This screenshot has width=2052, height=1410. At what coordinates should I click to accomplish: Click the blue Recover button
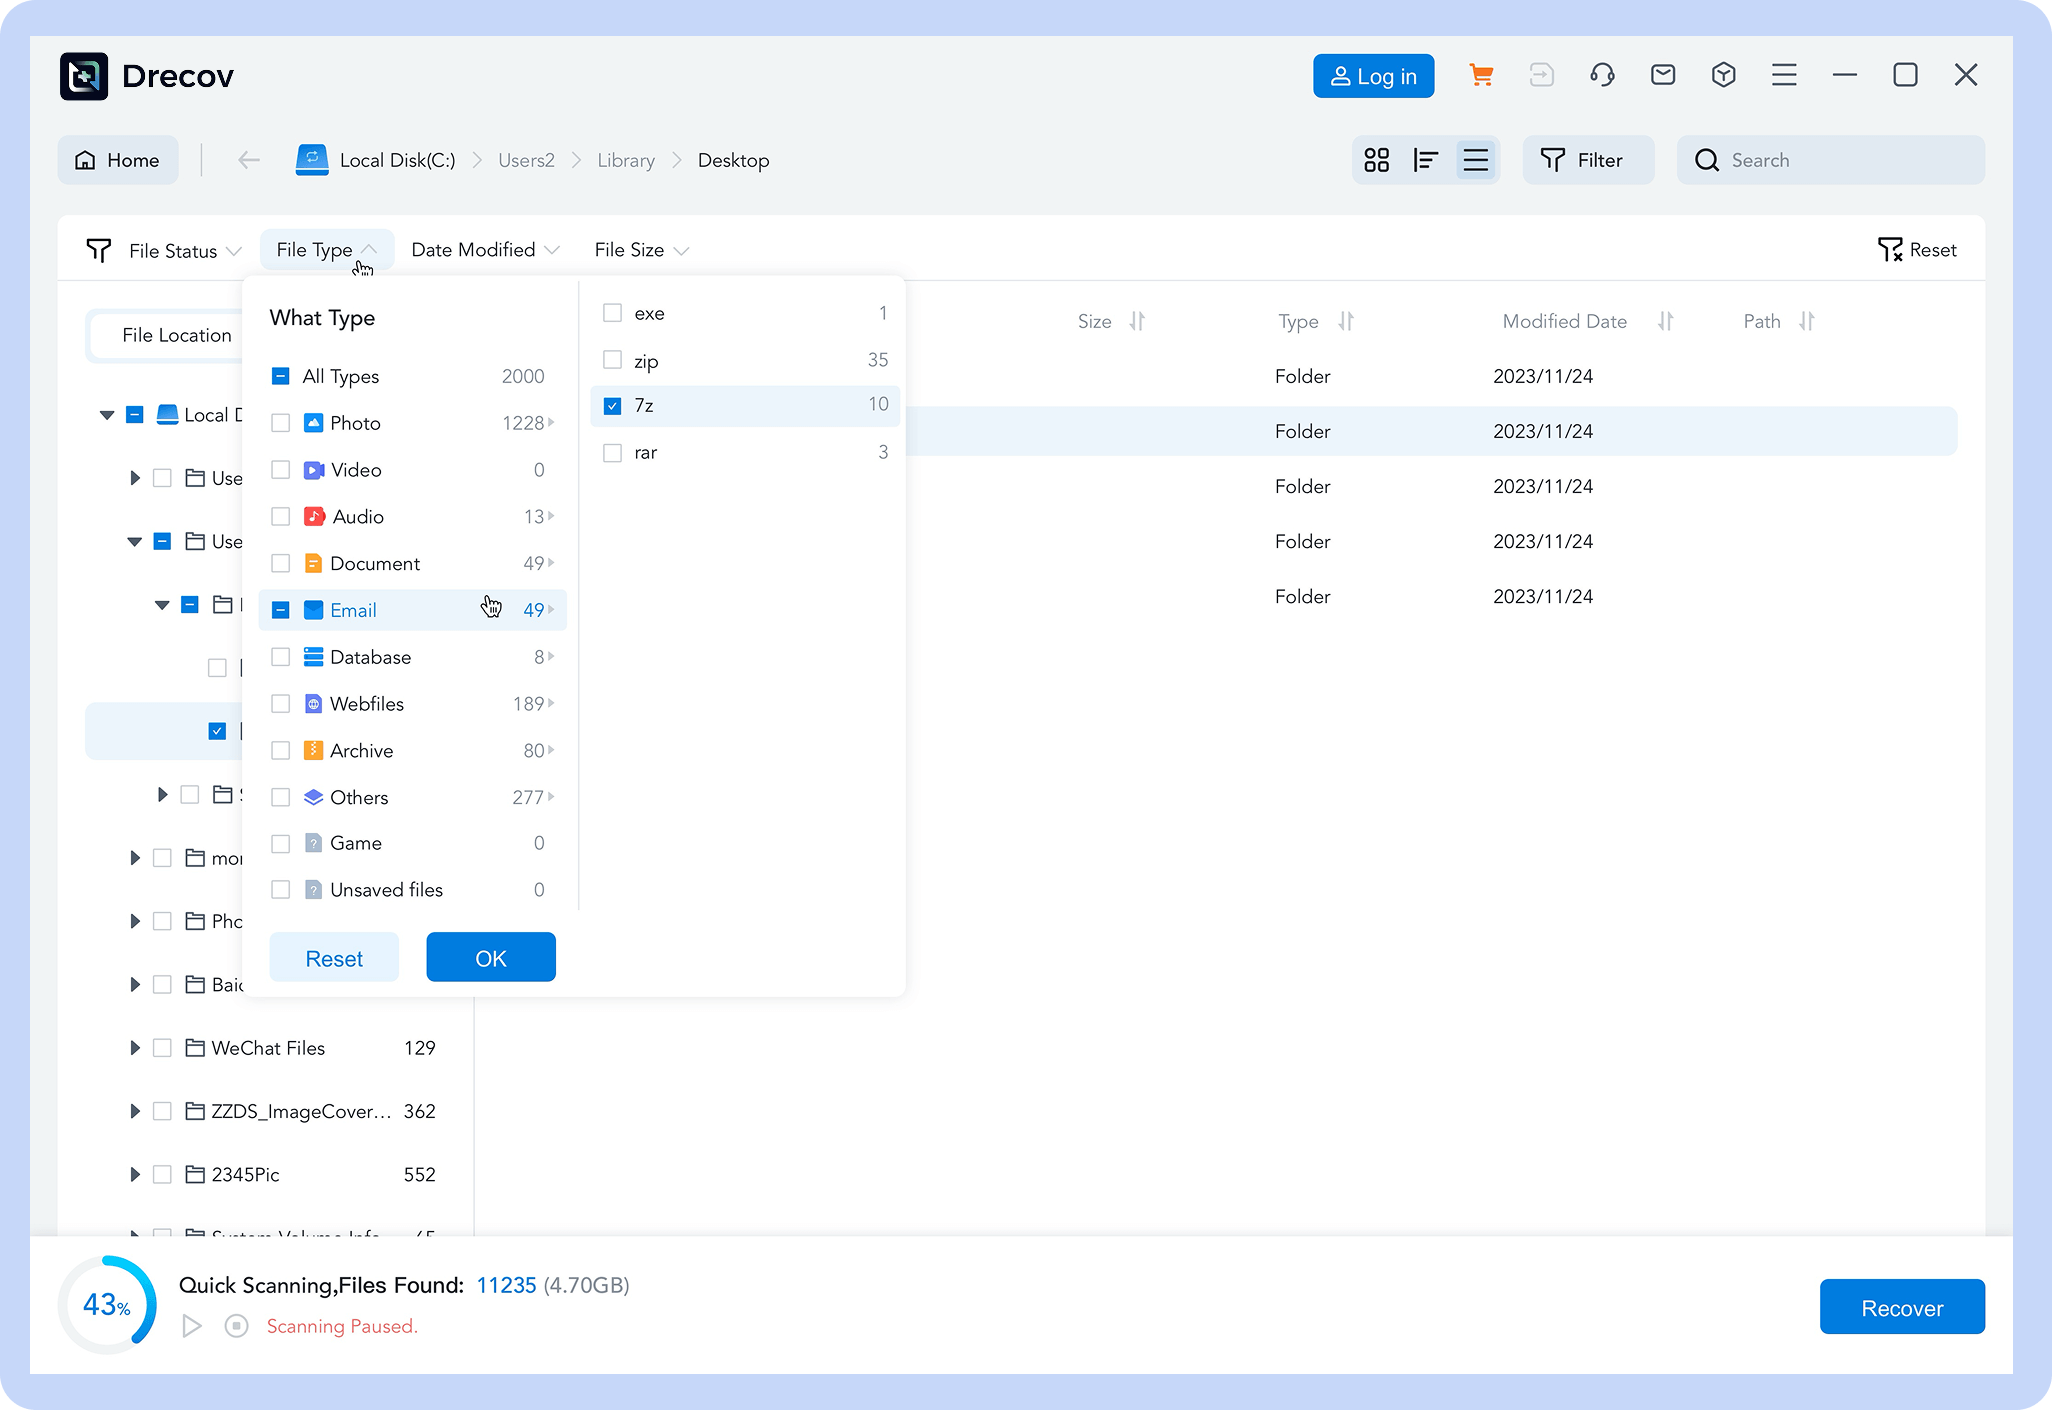1901,1307
